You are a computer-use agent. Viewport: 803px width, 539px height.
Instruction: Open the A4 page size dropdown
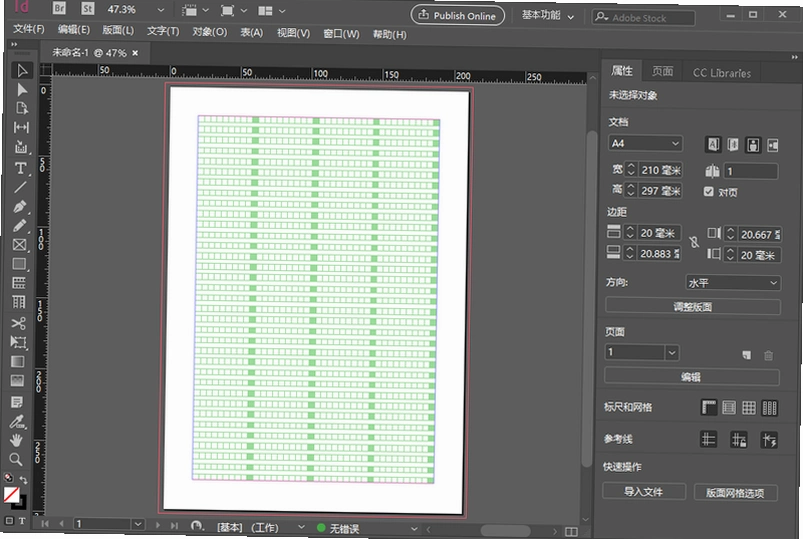tap(645, 143)
